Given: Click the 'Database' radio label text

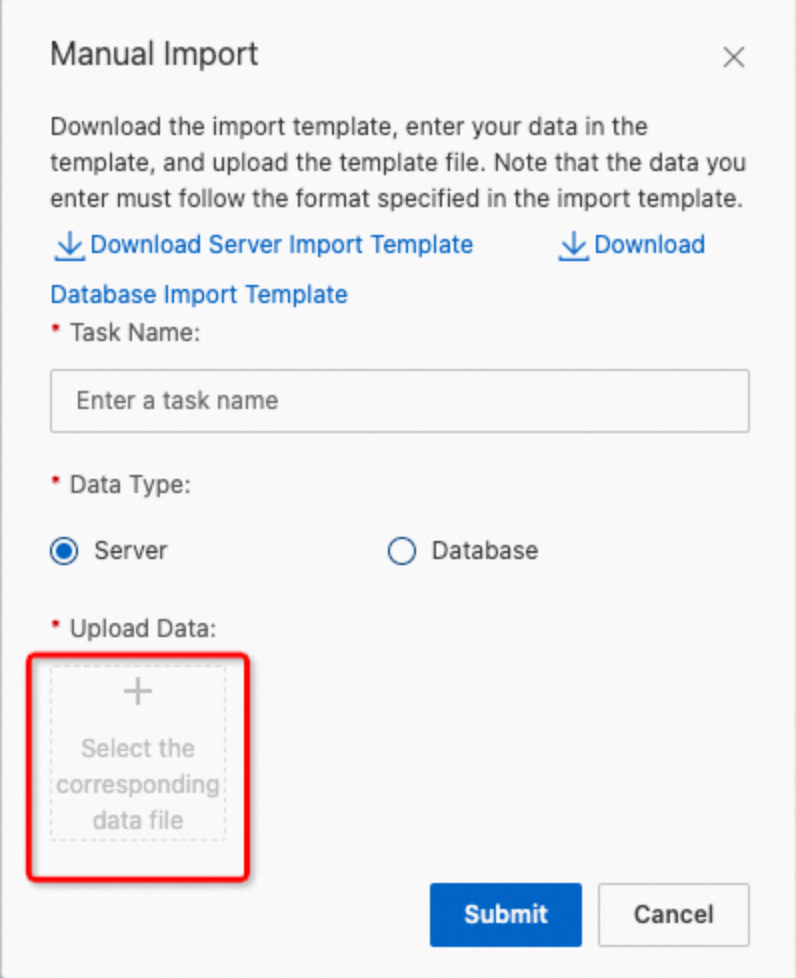Looking at the screenshot, I should [484, 551].
